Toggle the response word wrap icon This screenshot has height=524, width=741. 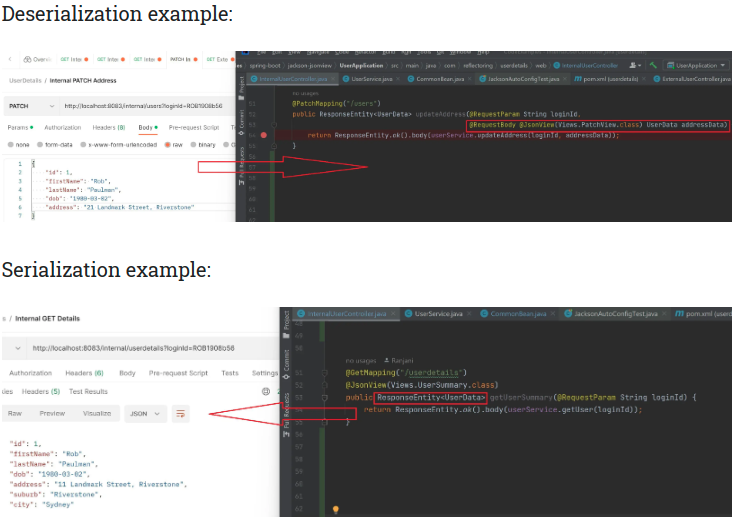click(181, 414)
